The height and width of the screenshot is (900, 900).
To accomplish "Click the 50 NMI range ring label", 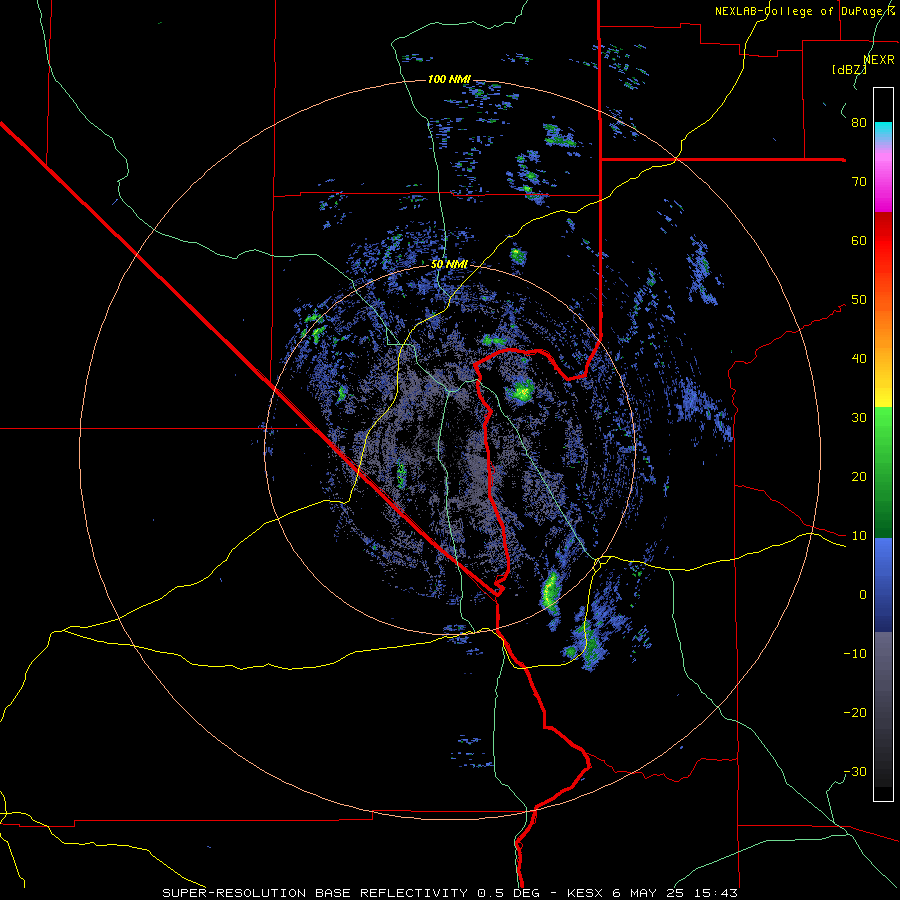I will (449, 264).
